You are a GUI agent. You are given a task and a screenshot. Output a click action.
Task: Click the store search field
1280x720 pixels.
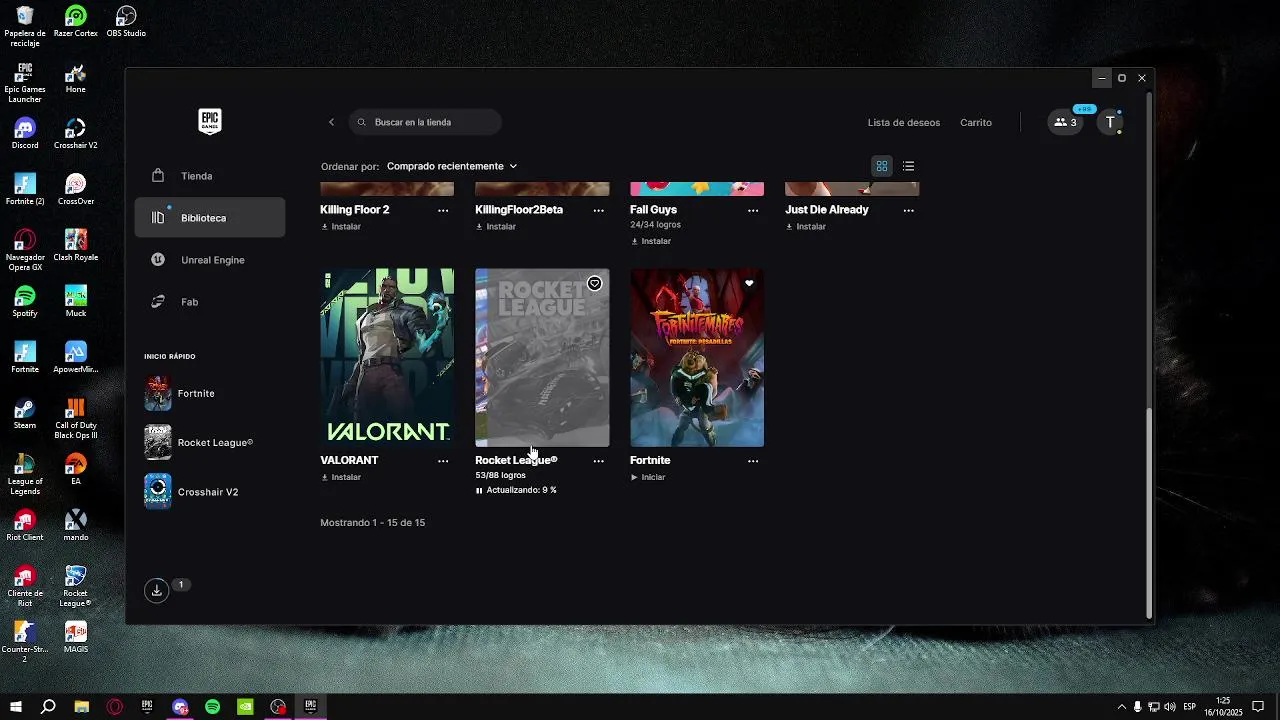425,122
